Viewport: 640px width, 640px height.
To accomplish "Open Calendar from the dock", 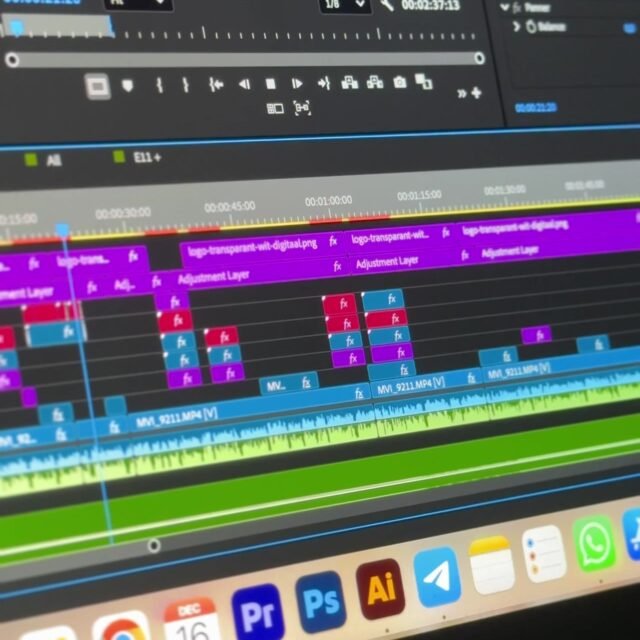I will (191, 620).
